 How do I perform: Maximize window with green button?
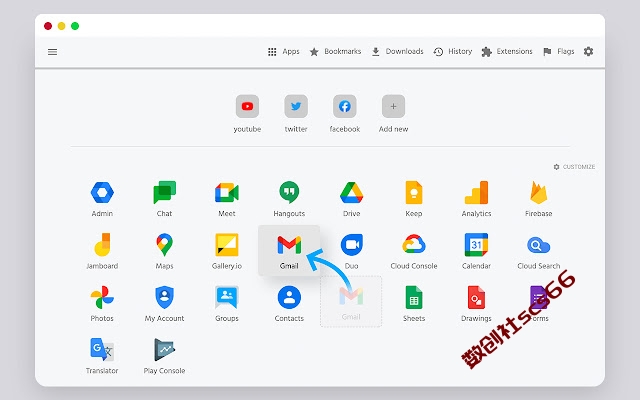coord(75,26)
